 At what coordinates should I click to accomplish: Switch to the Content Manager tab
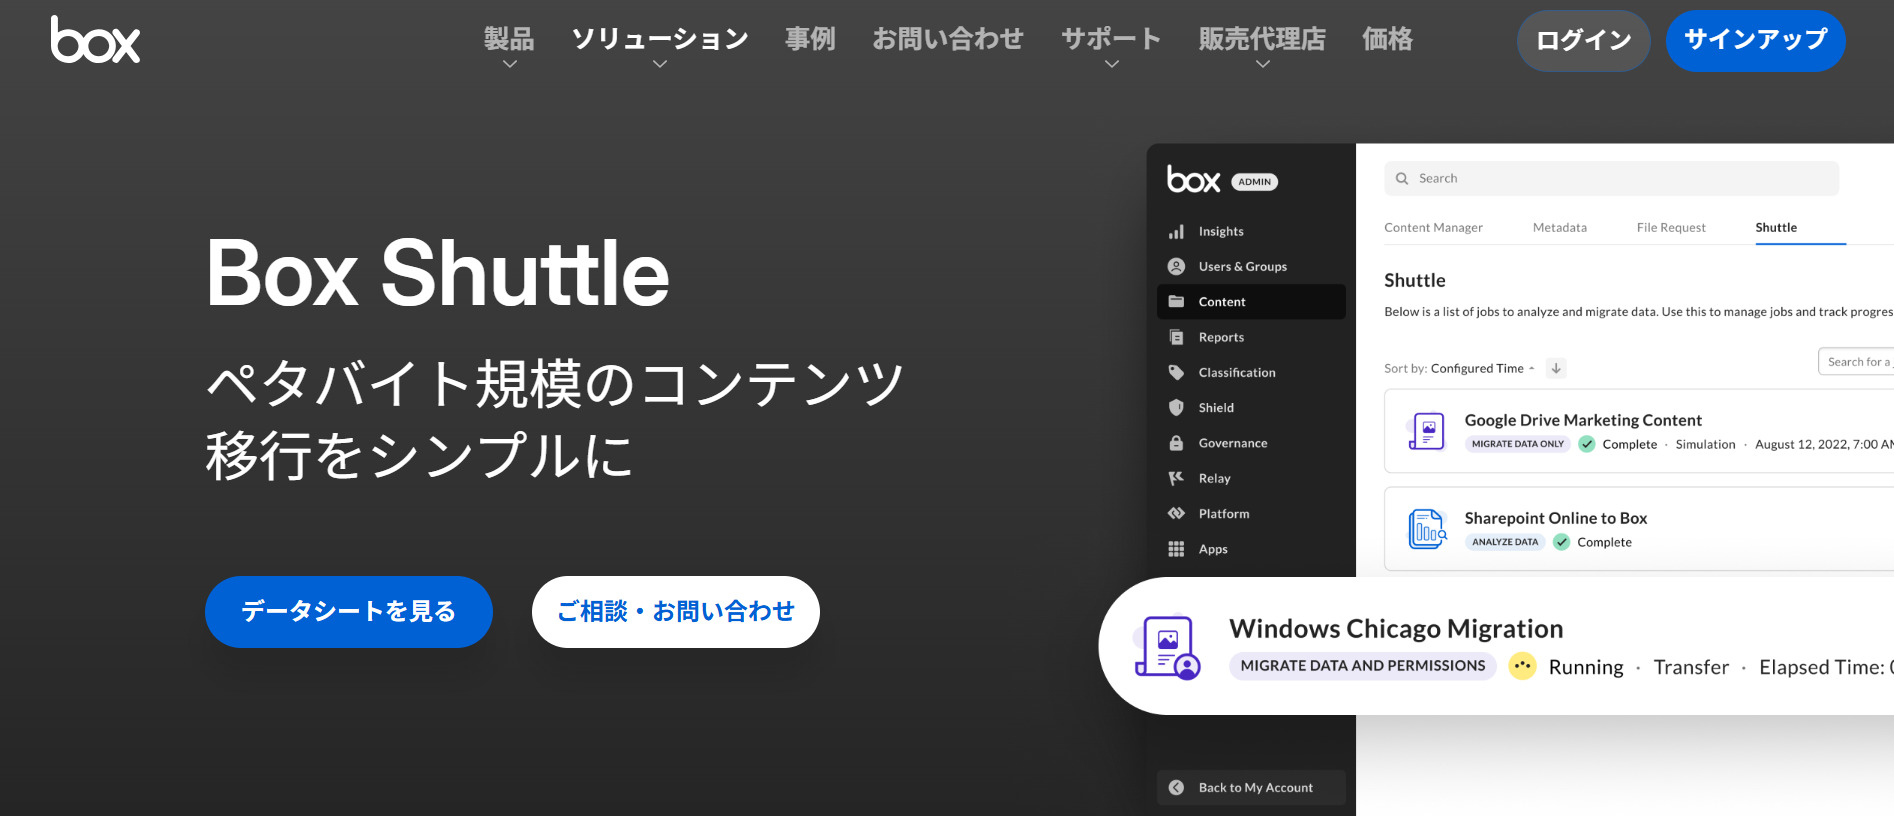click(x=1433, y=228)
